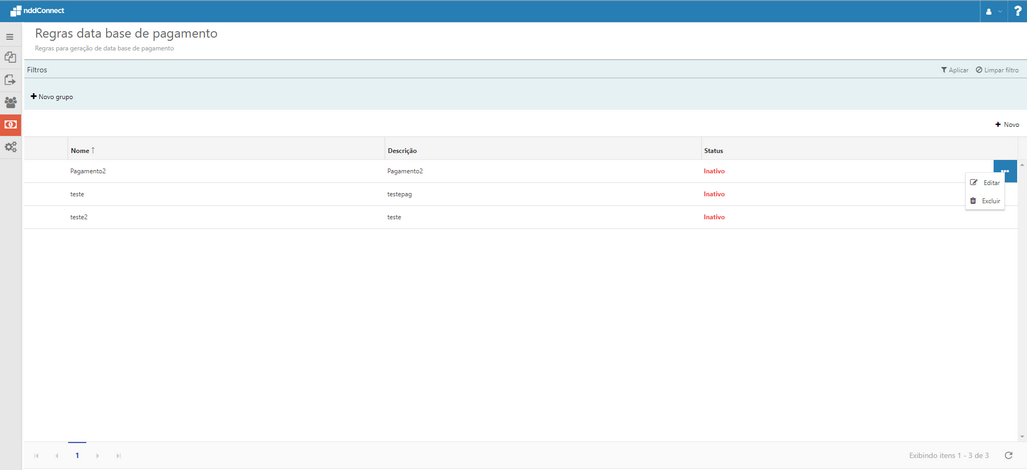
Task: Sort by the Nome column header
Action: [80, 151]
